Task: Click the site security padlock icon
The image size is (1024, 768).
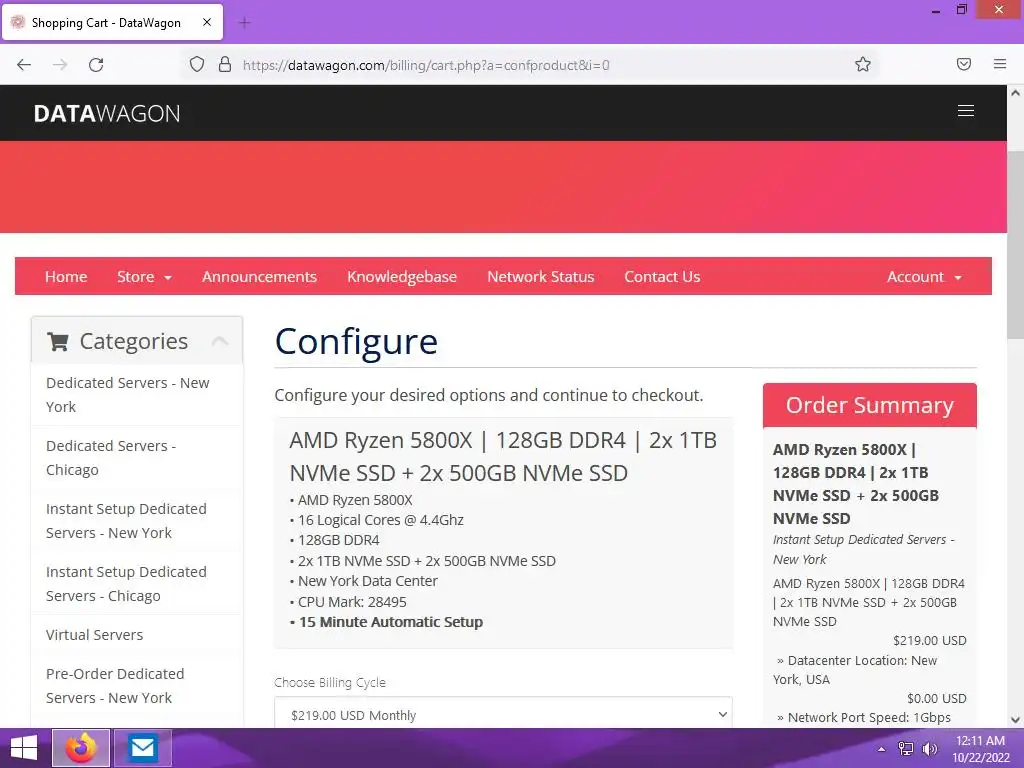Action: (225, 64)
